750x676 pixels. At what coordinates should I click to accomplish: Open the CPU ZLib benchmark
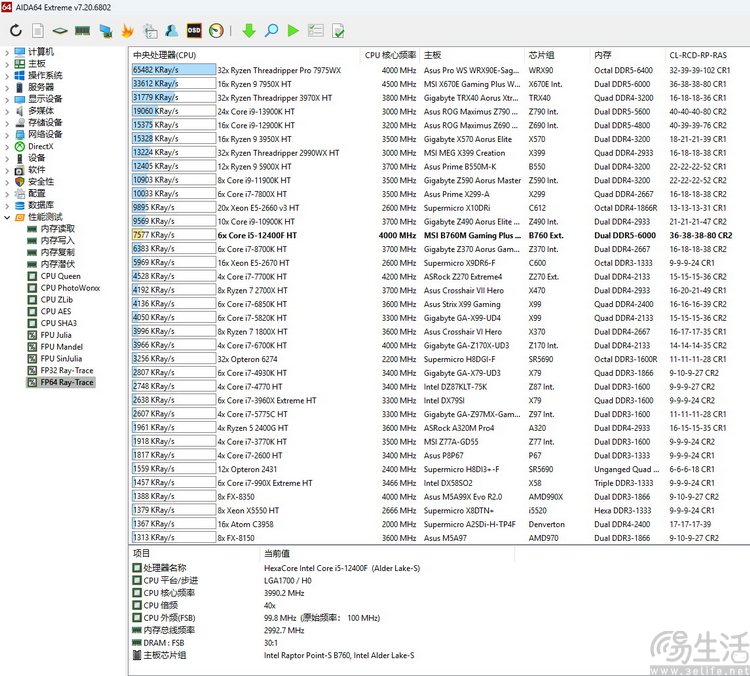50,299
